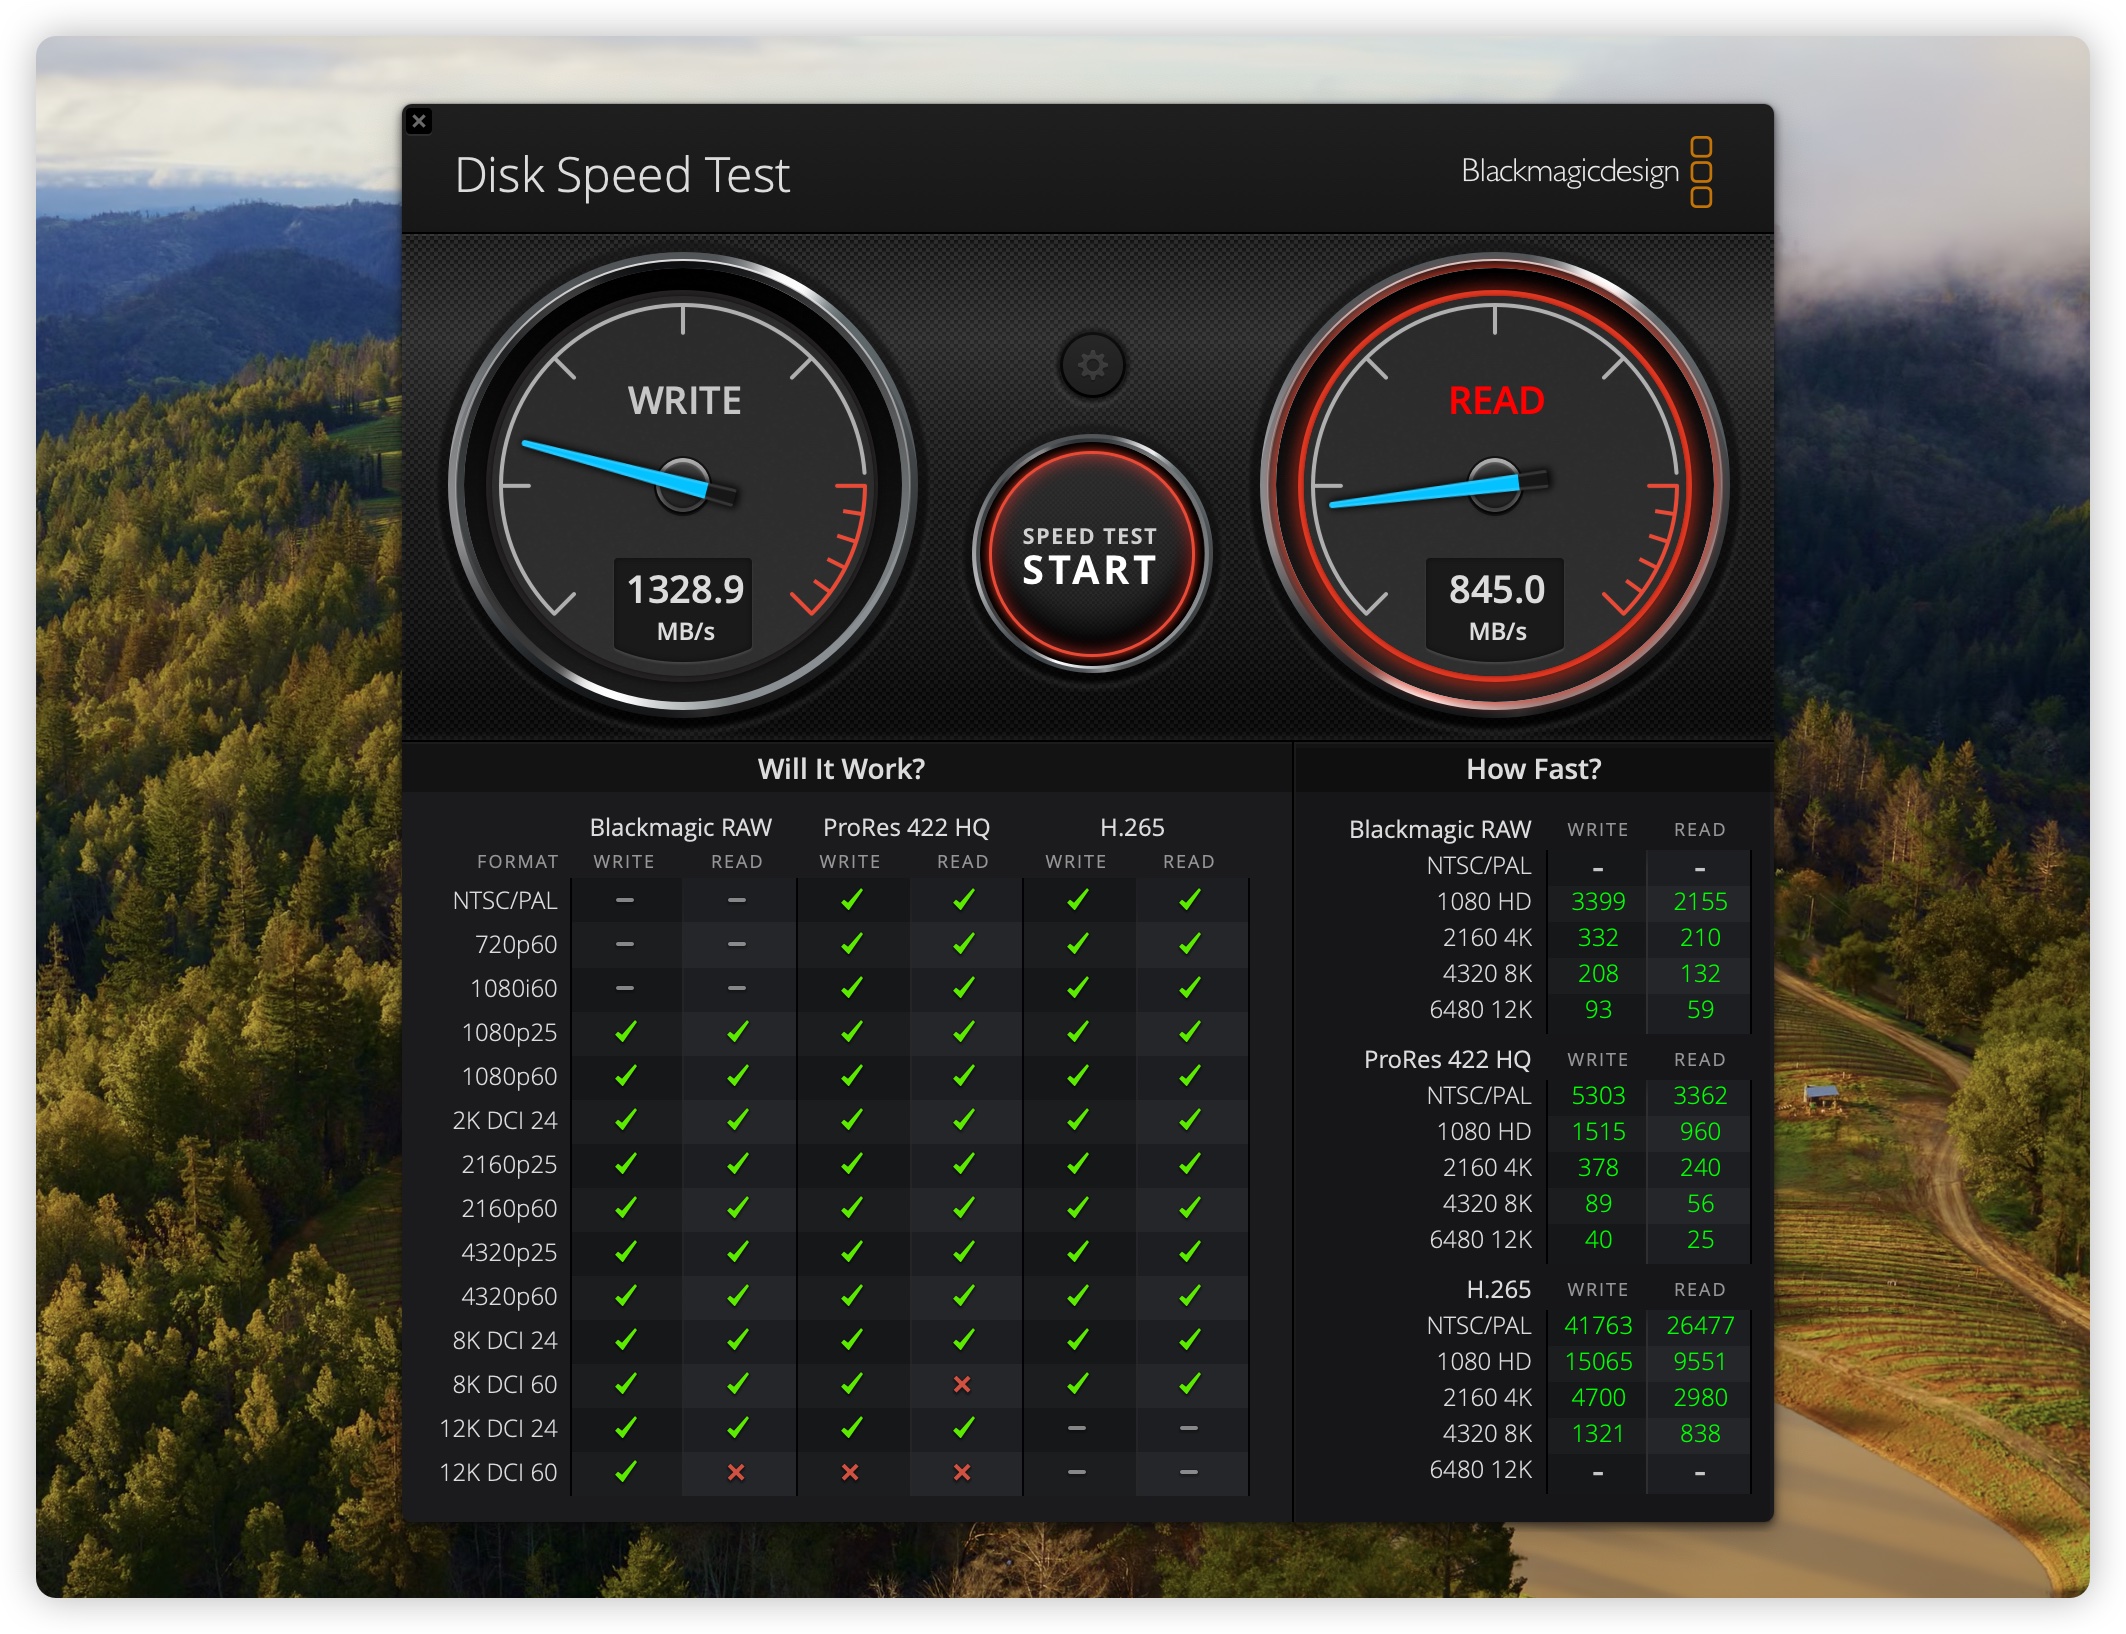
Task: Click green check for 8K DCI 24 Blackmagic RAW read
Action: click(x=737, y=1340)
